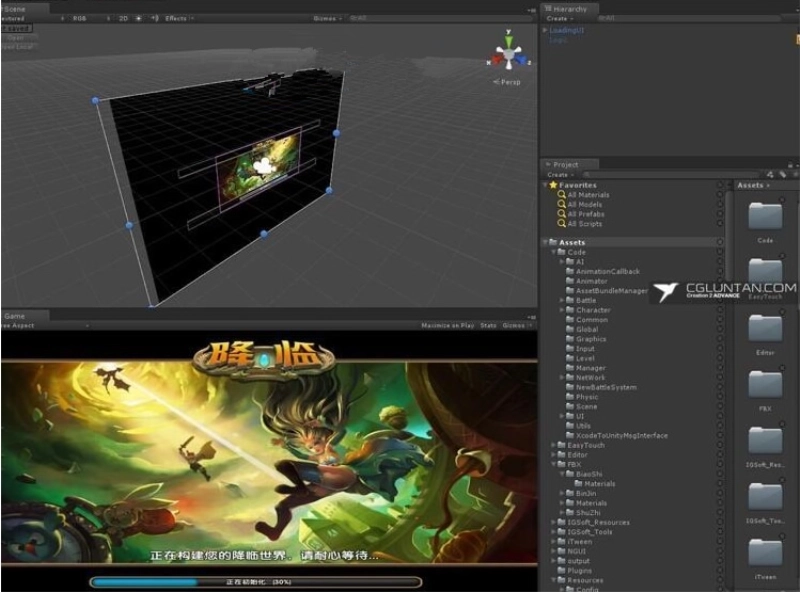The image size is (800, 592).
Task: Collapse the BiaoShi folder arrow
Action: [x=562, y=474]
